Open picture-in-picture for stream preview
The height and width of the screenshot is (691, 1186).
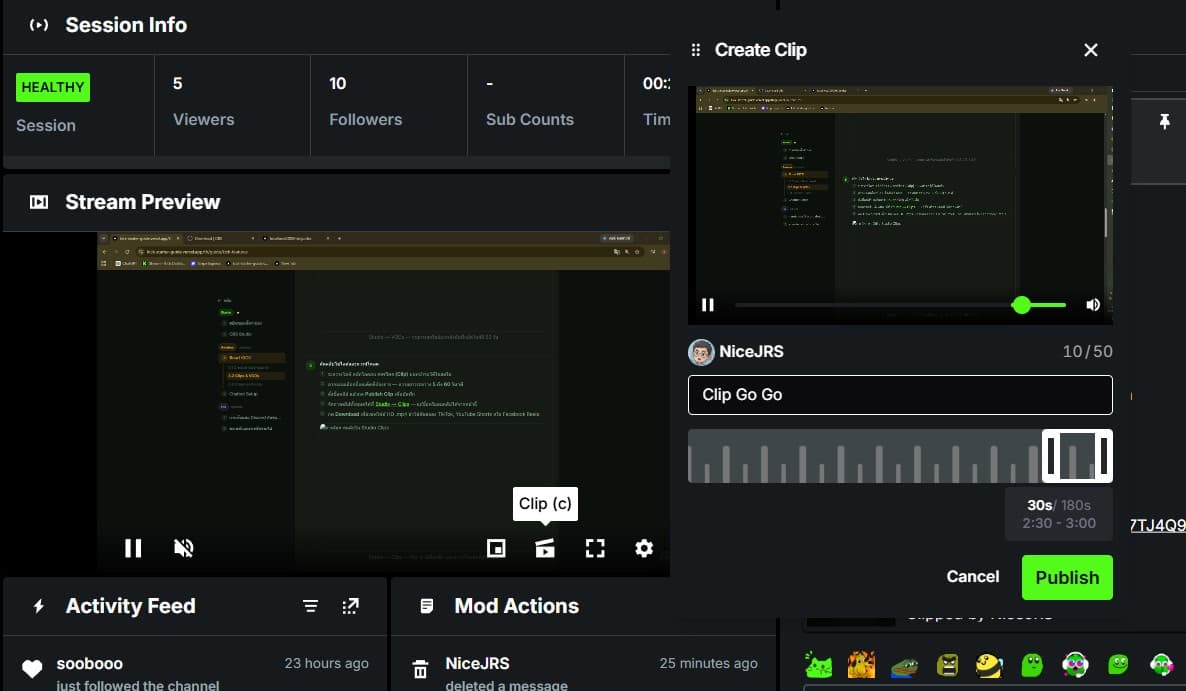(496, 548)
